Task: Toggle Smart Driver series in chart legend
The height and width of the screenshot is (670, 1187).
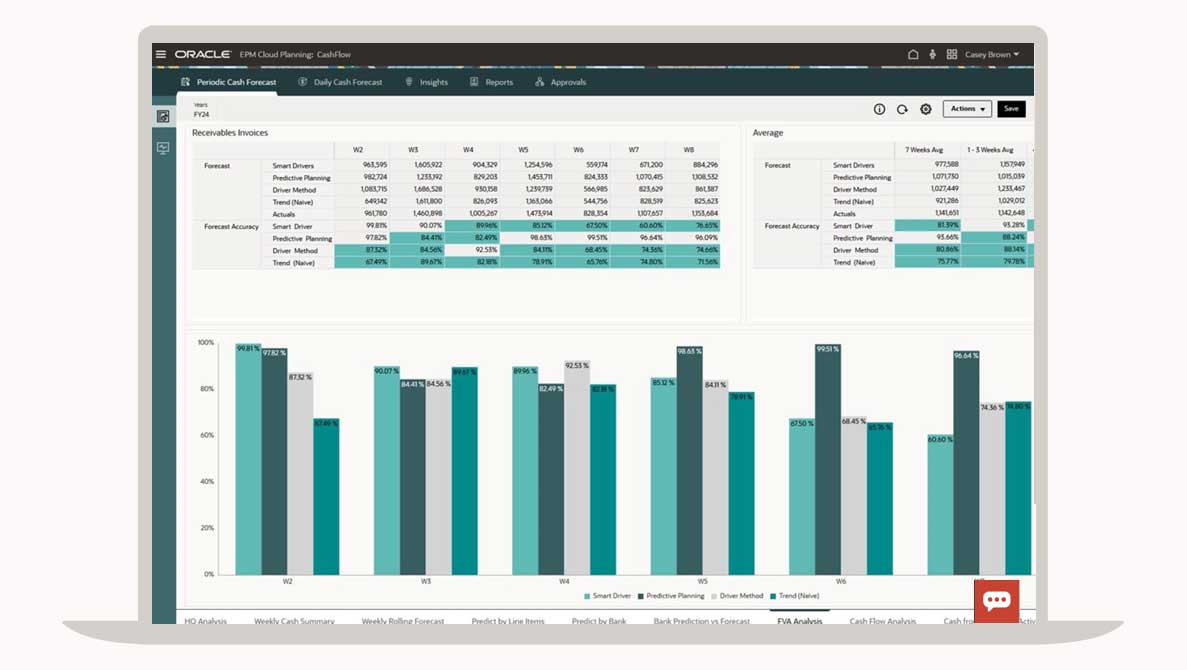Action: click(x=607, y=596)
